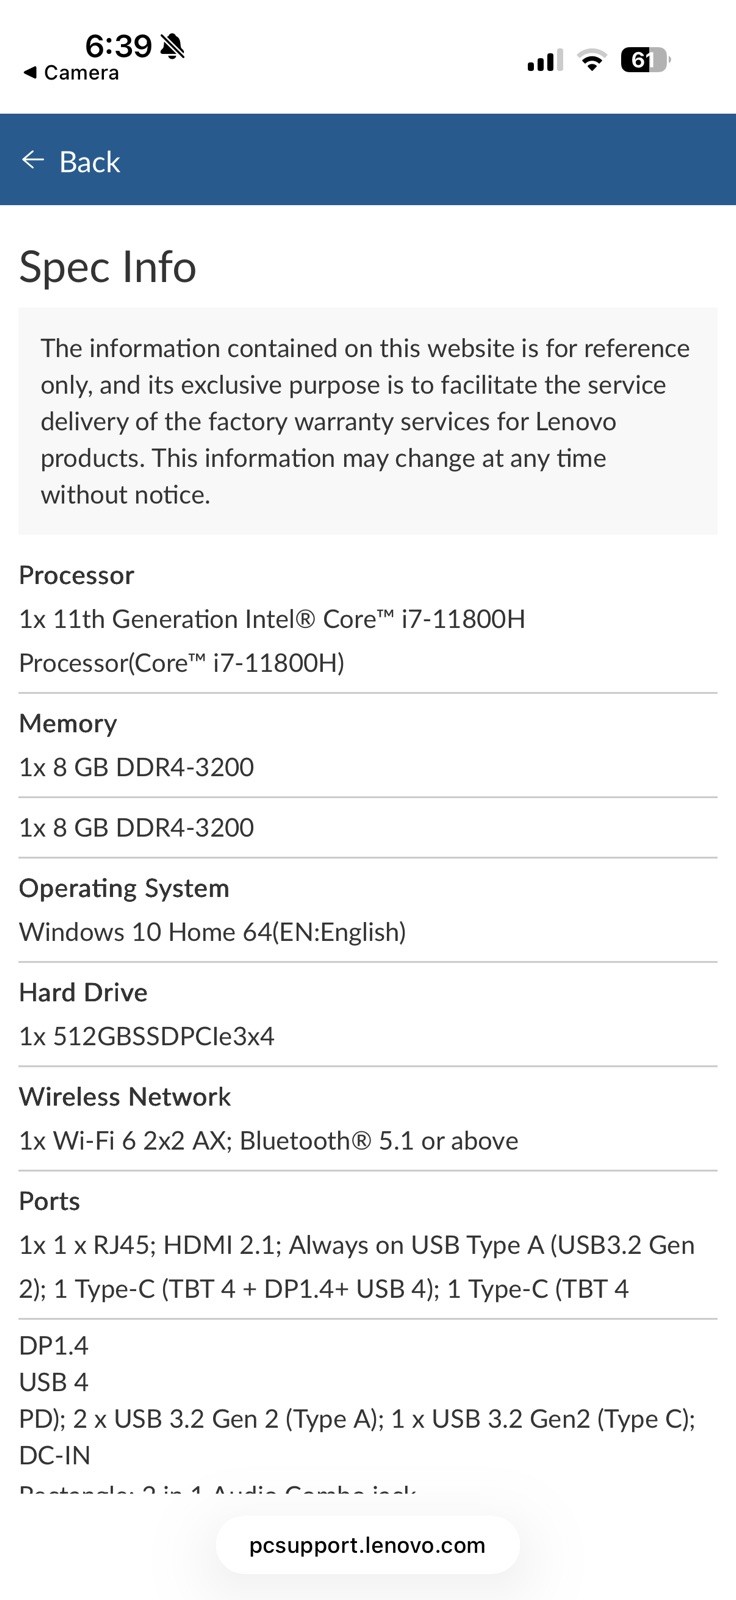This screenshot has height=1600, width=736.
Task: Tap the Wi-Fi 6 2x2 AX Bluetooth entry
Action: (268, 1141)
